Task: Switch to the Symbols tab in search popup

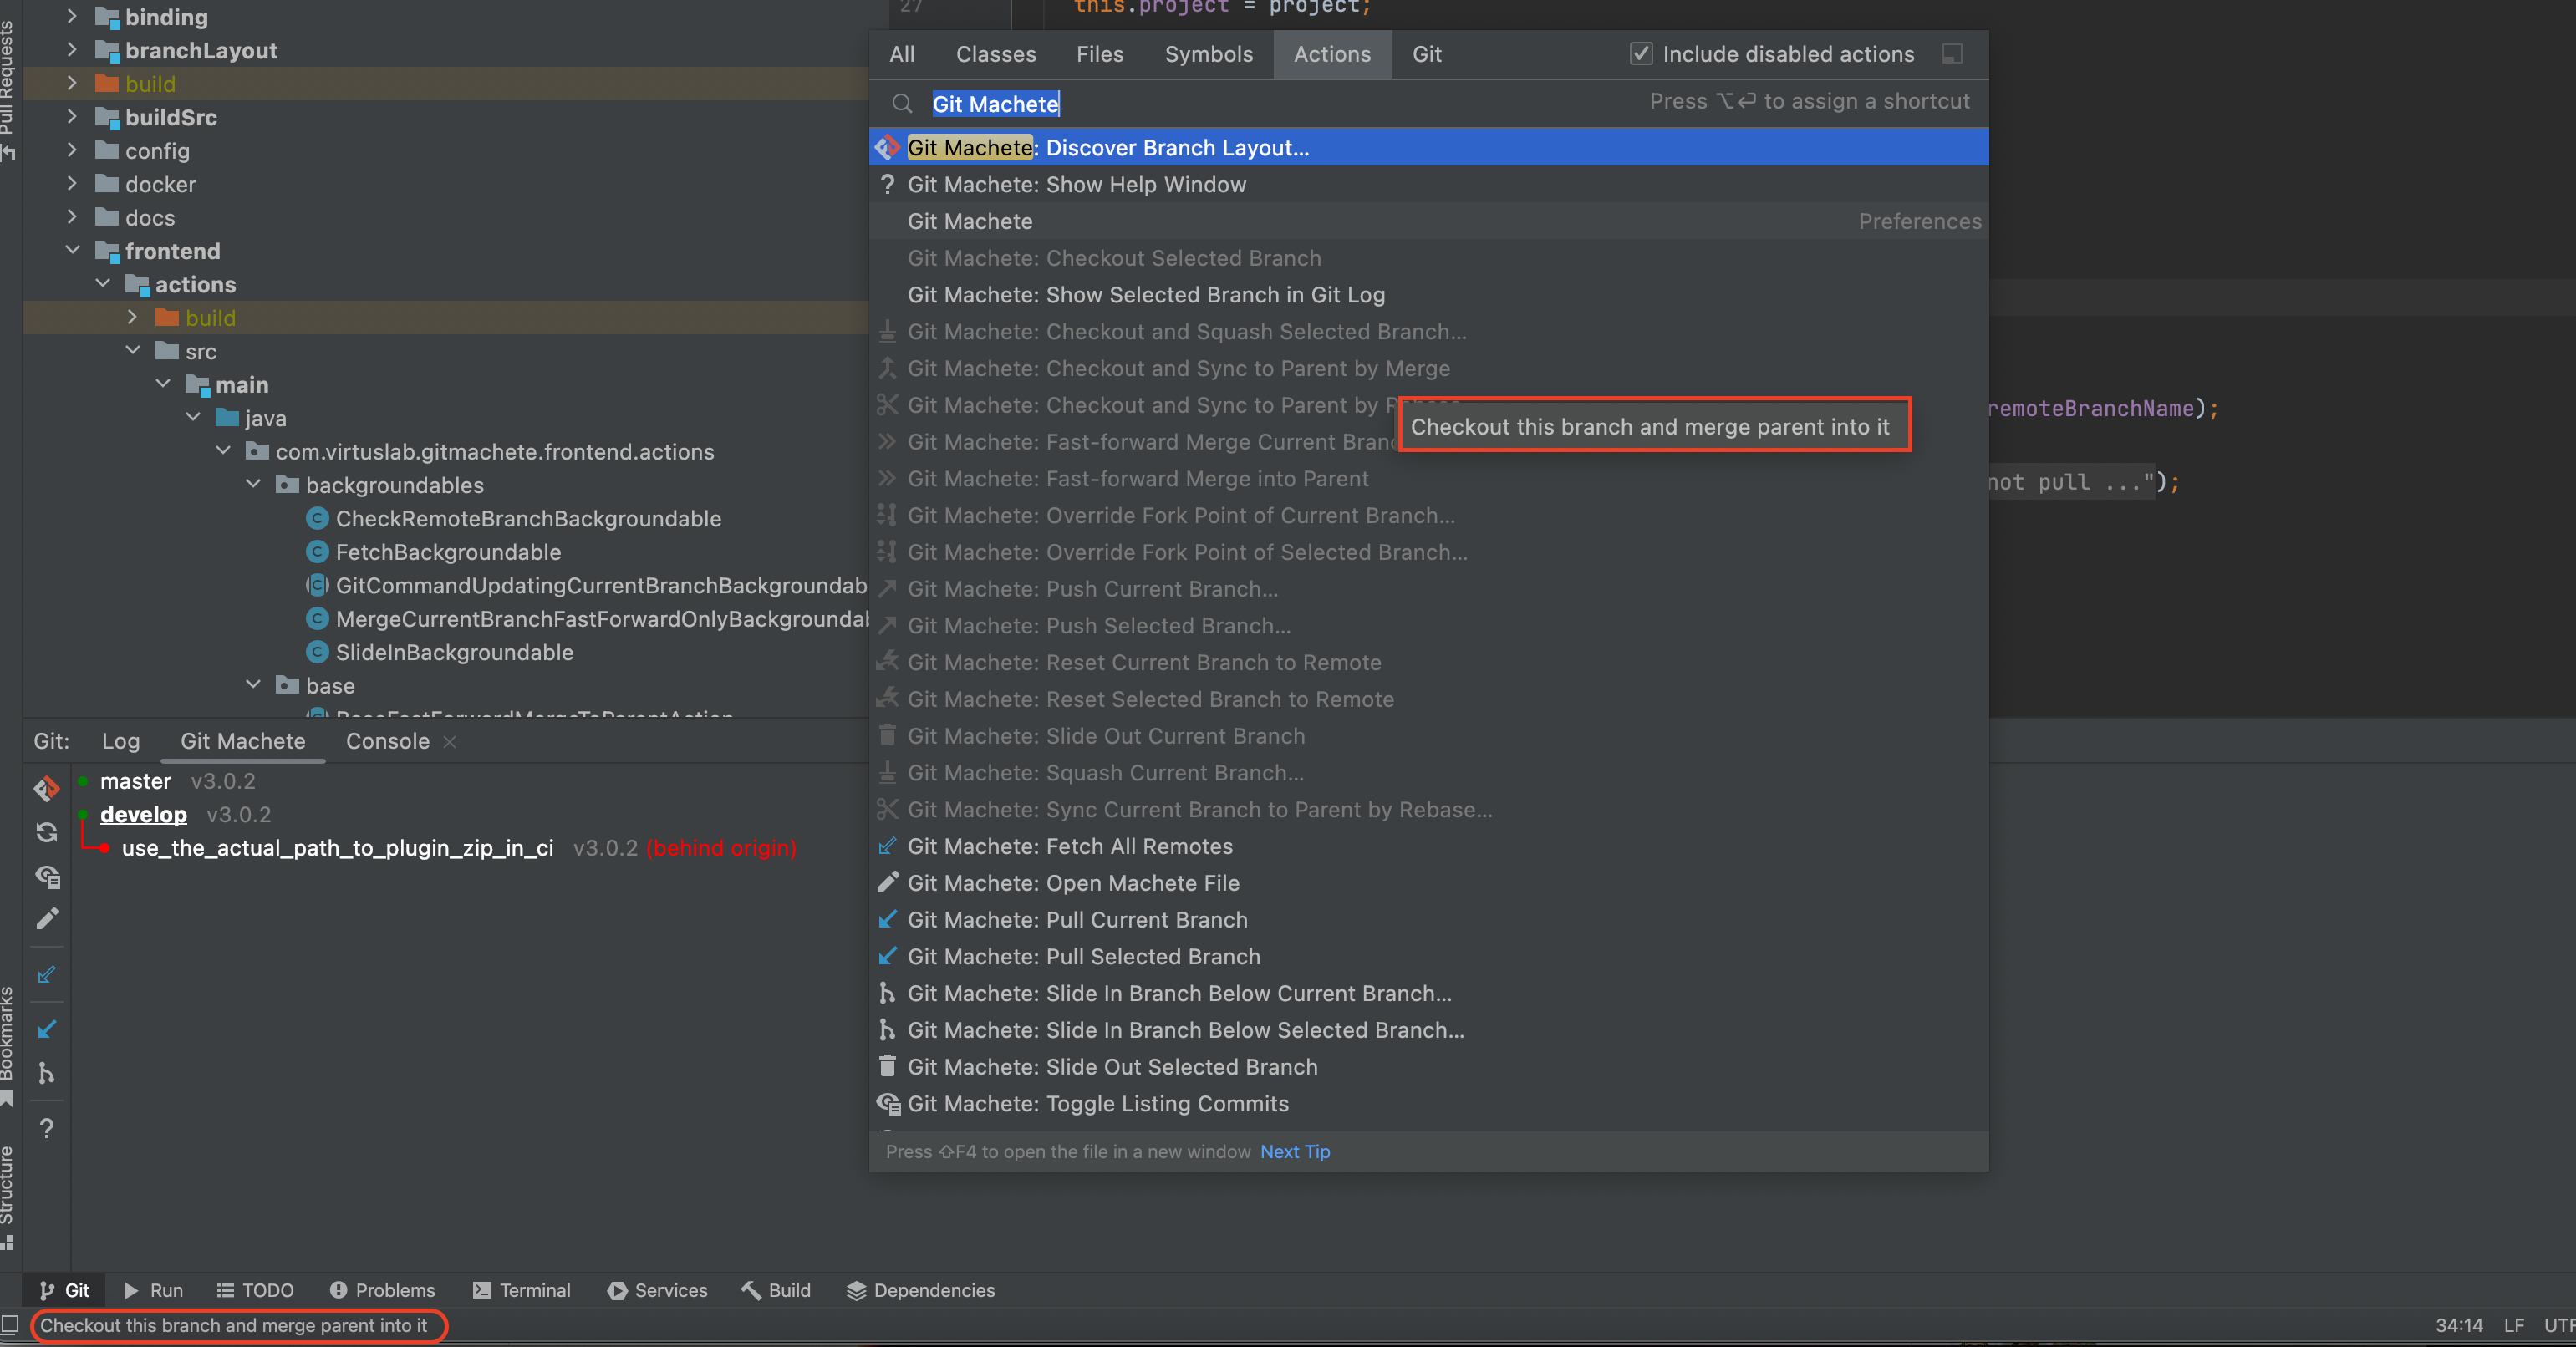Action: [x=1208, y=54]
